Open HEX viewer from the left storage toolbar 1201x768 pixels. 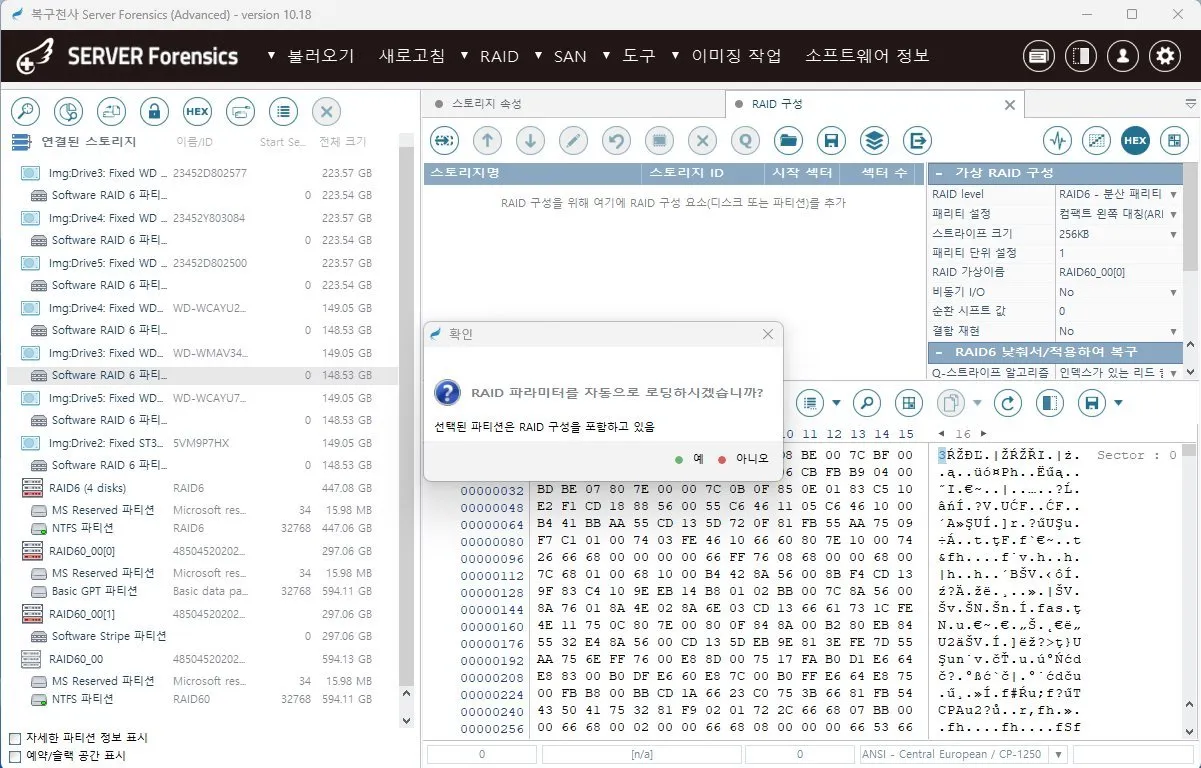pyautogui.click(x=197, y=110)
